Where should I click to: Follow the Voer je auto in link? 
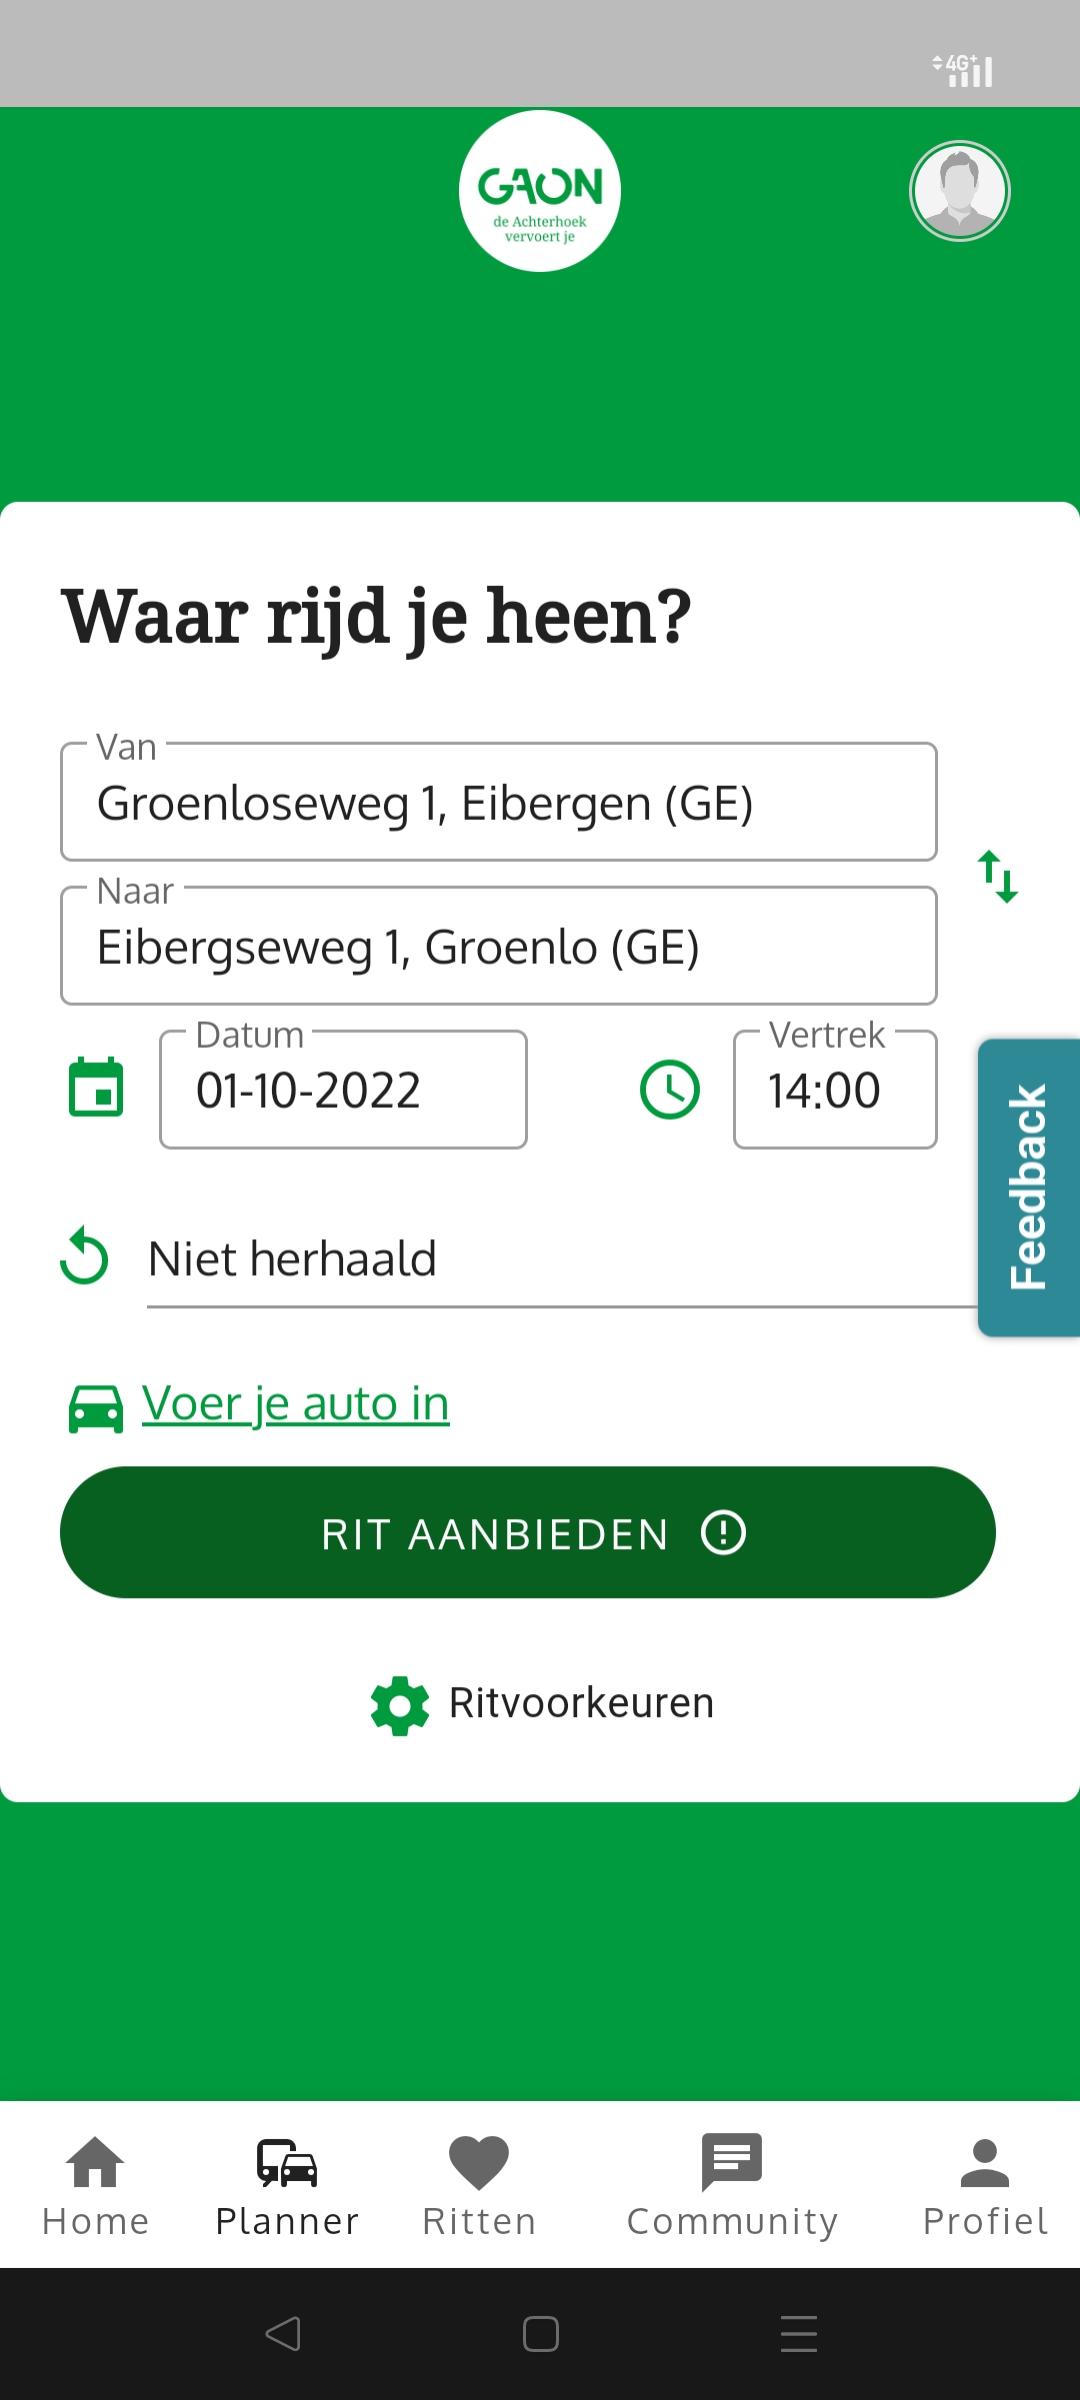click(x=296, y=1403)
